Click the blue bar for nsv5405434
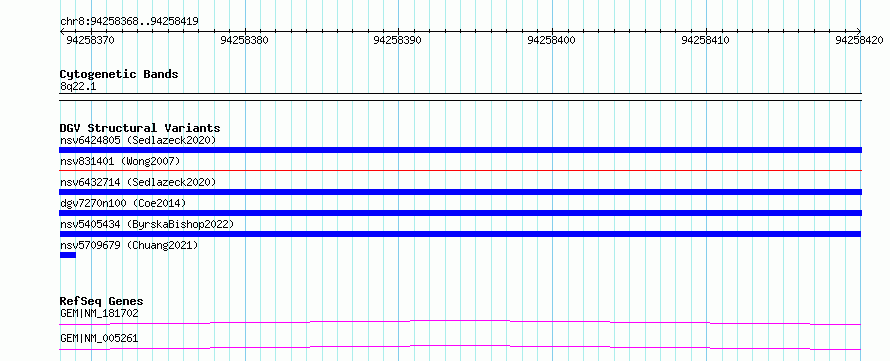The height and width of the screenshot is (361, 890). tap(460, 234)
